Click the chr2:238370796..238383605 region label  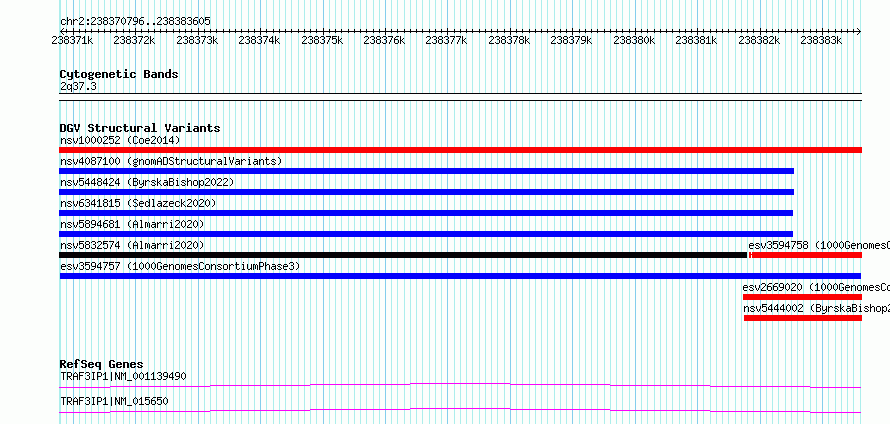pos(135,21)
